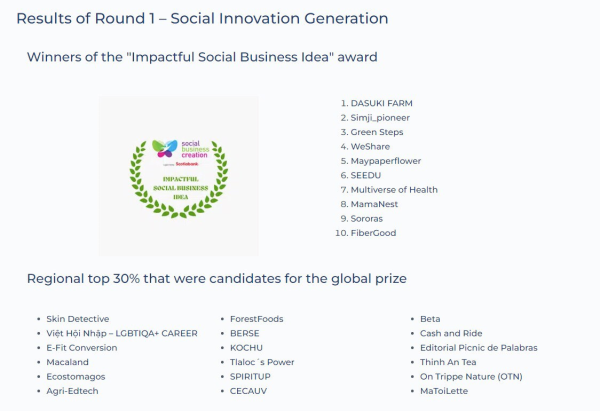Select Việt Hội Nhập – LGBTIQA+ CAREER entry

tap(122, 333)
